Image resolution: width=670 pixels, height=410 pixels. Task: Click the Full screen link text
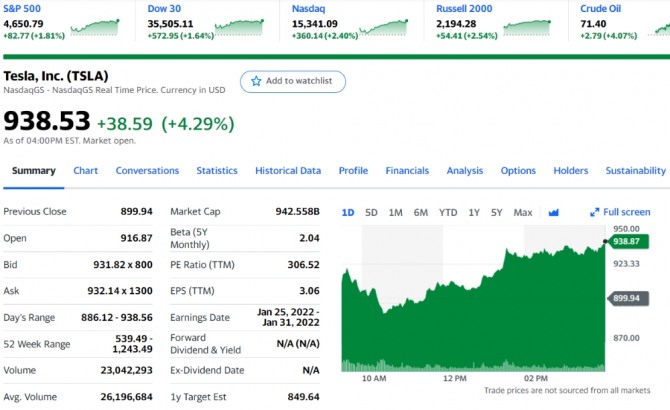tap(627, 212)
